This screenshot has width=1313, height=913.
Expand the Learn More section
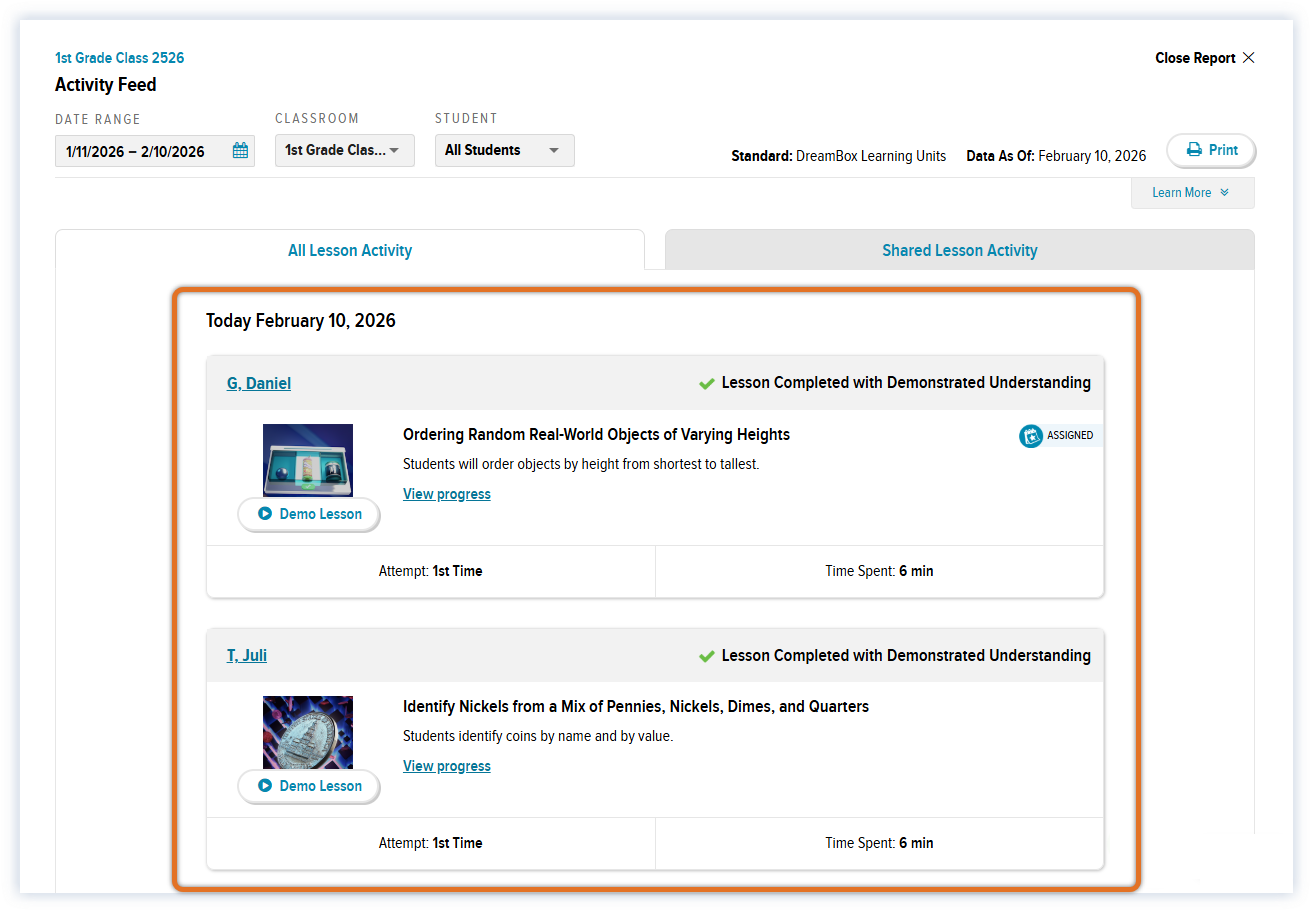coord(1191,193)
